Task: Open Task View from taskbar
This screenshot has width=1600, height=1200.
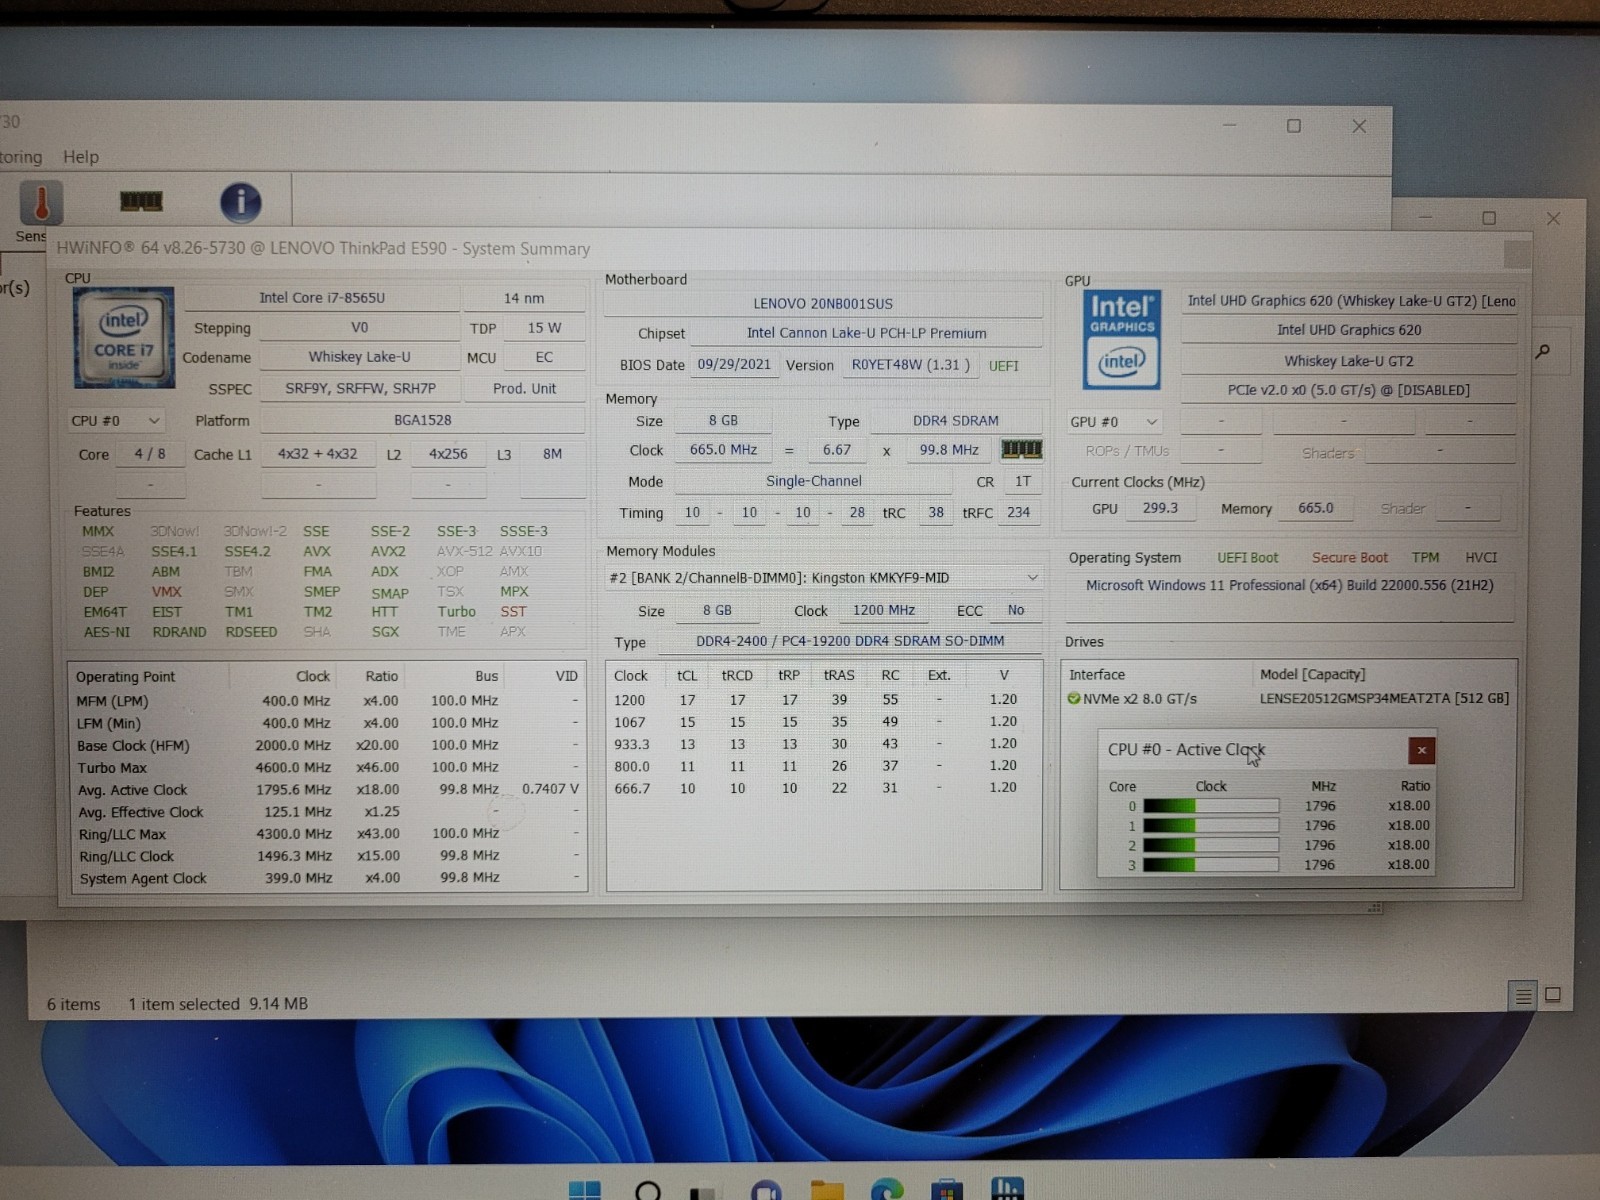Action: pyautogui.click(x=705, y=1191)
